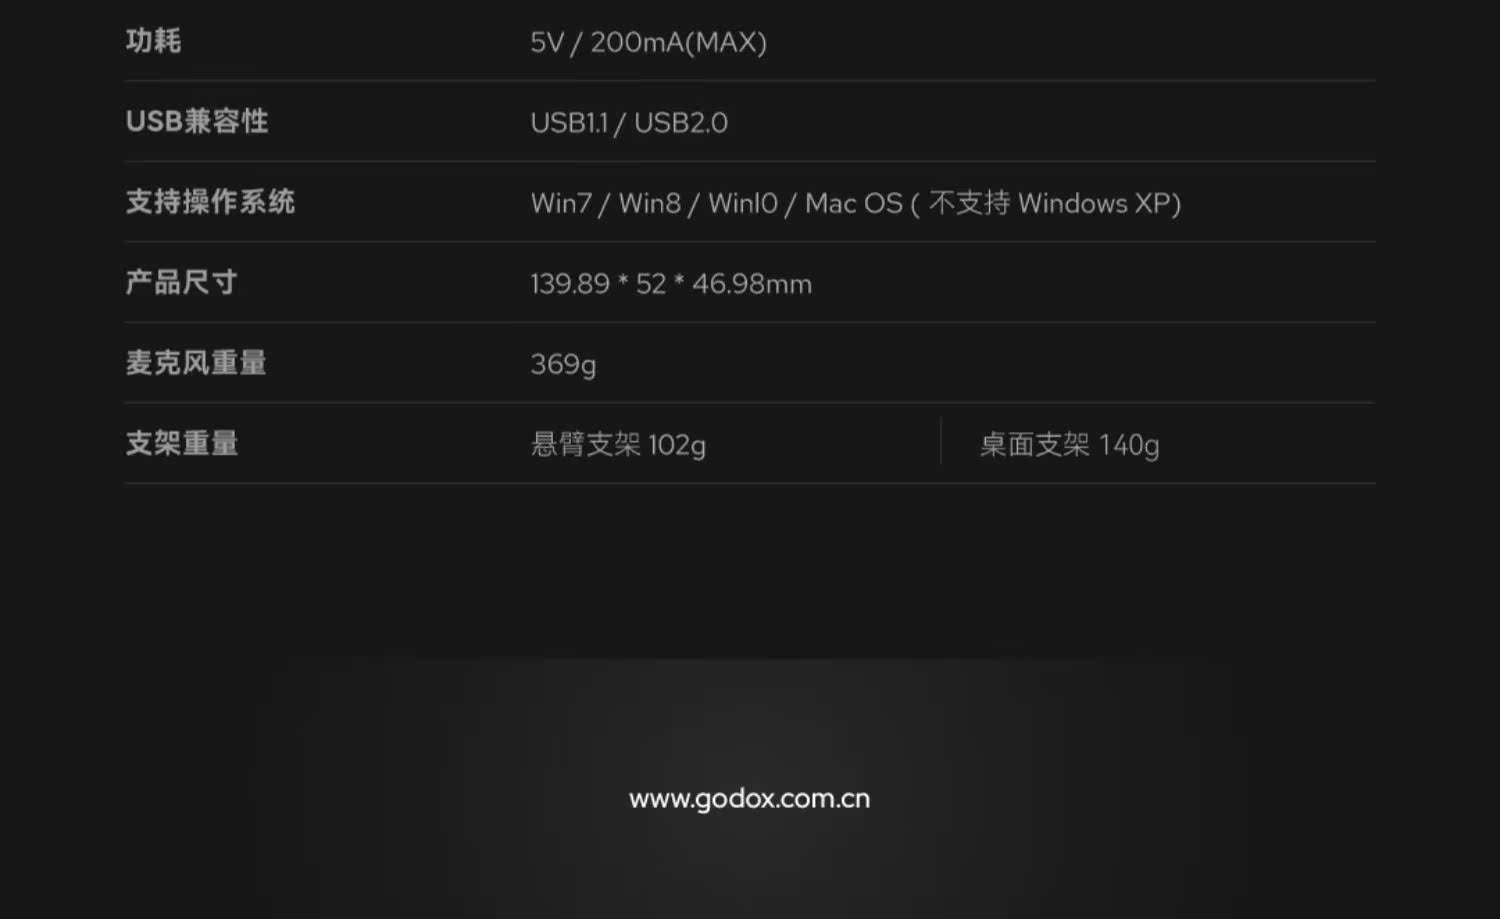Screen dimensions: 1500x919
Task: Select the 功耗 specification label
Action: (x=153, y=41)
